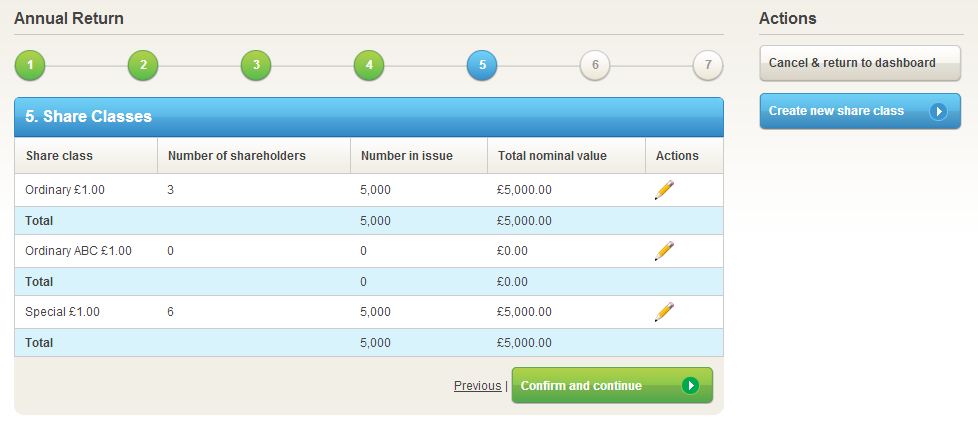Click arrow icon on Create new share class
Viewport: 978px width, 438px height.
pyautogui.click(x=938, y=111)
